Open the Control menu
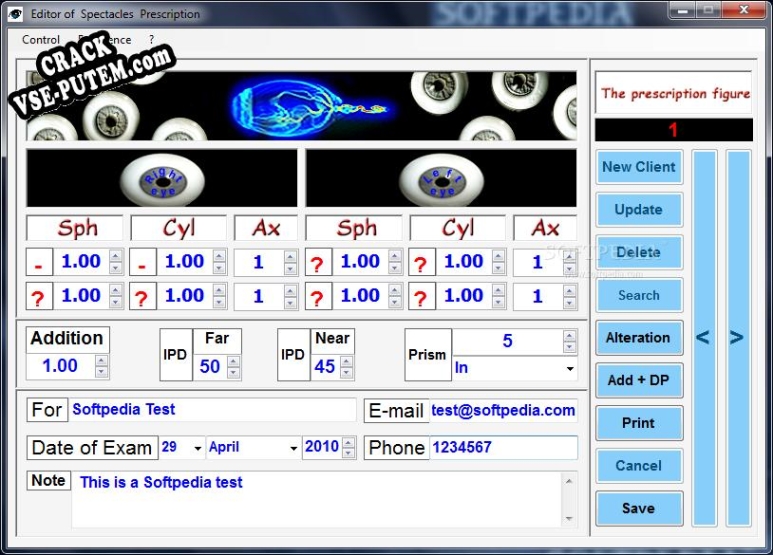 click(x=41, y=39)
